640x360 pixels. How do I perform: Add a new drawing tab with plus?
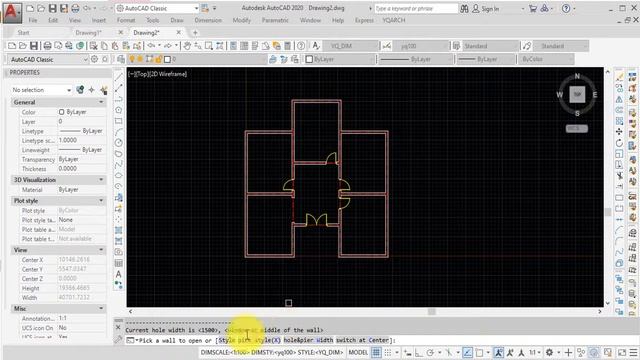(195, 32)
